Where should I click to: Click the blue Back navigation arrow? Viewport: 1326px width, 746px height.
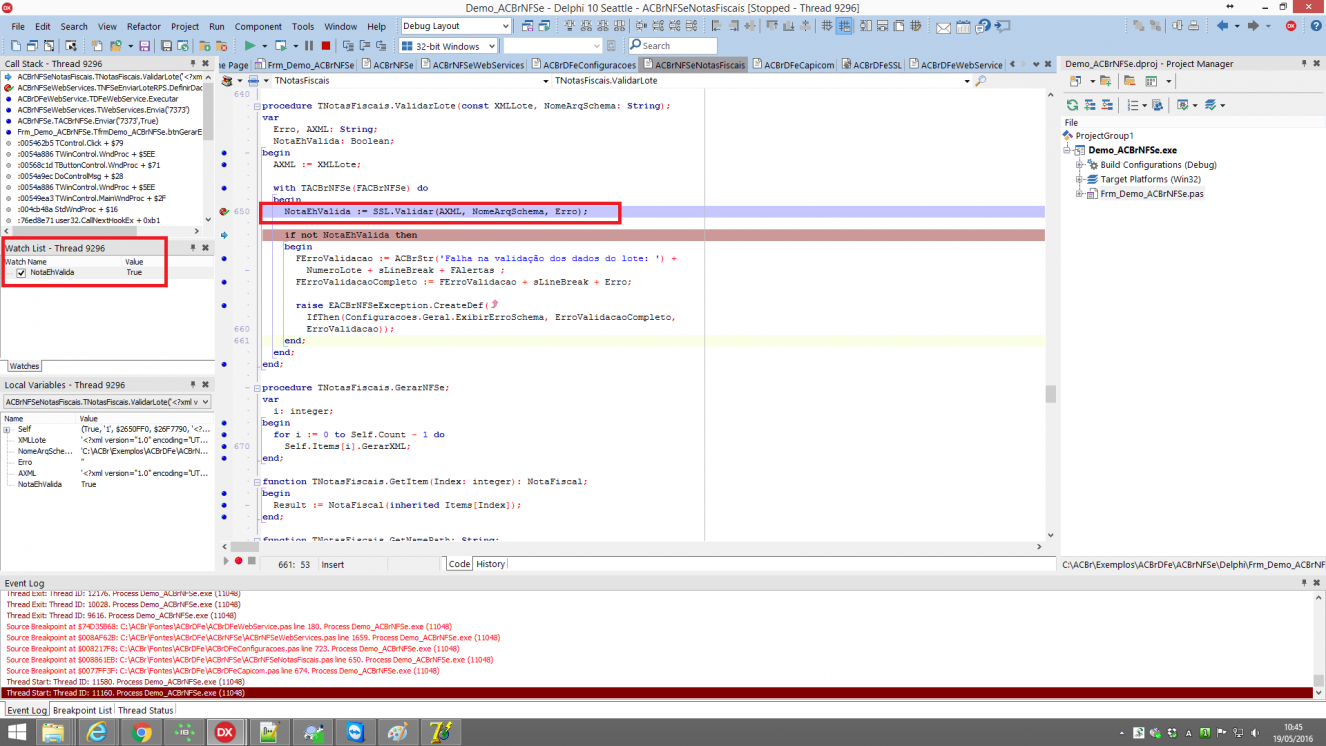[x=1222, y=26]
